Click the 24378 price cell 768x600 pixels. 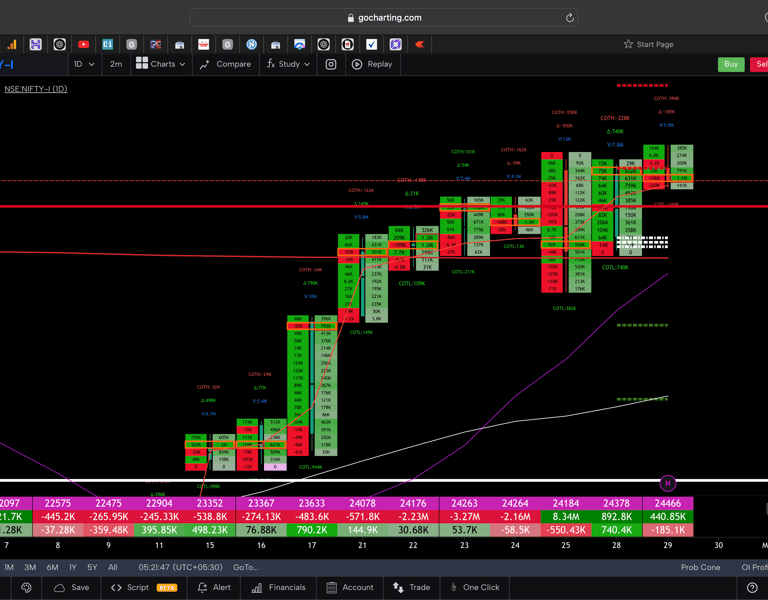click(617, 503)
